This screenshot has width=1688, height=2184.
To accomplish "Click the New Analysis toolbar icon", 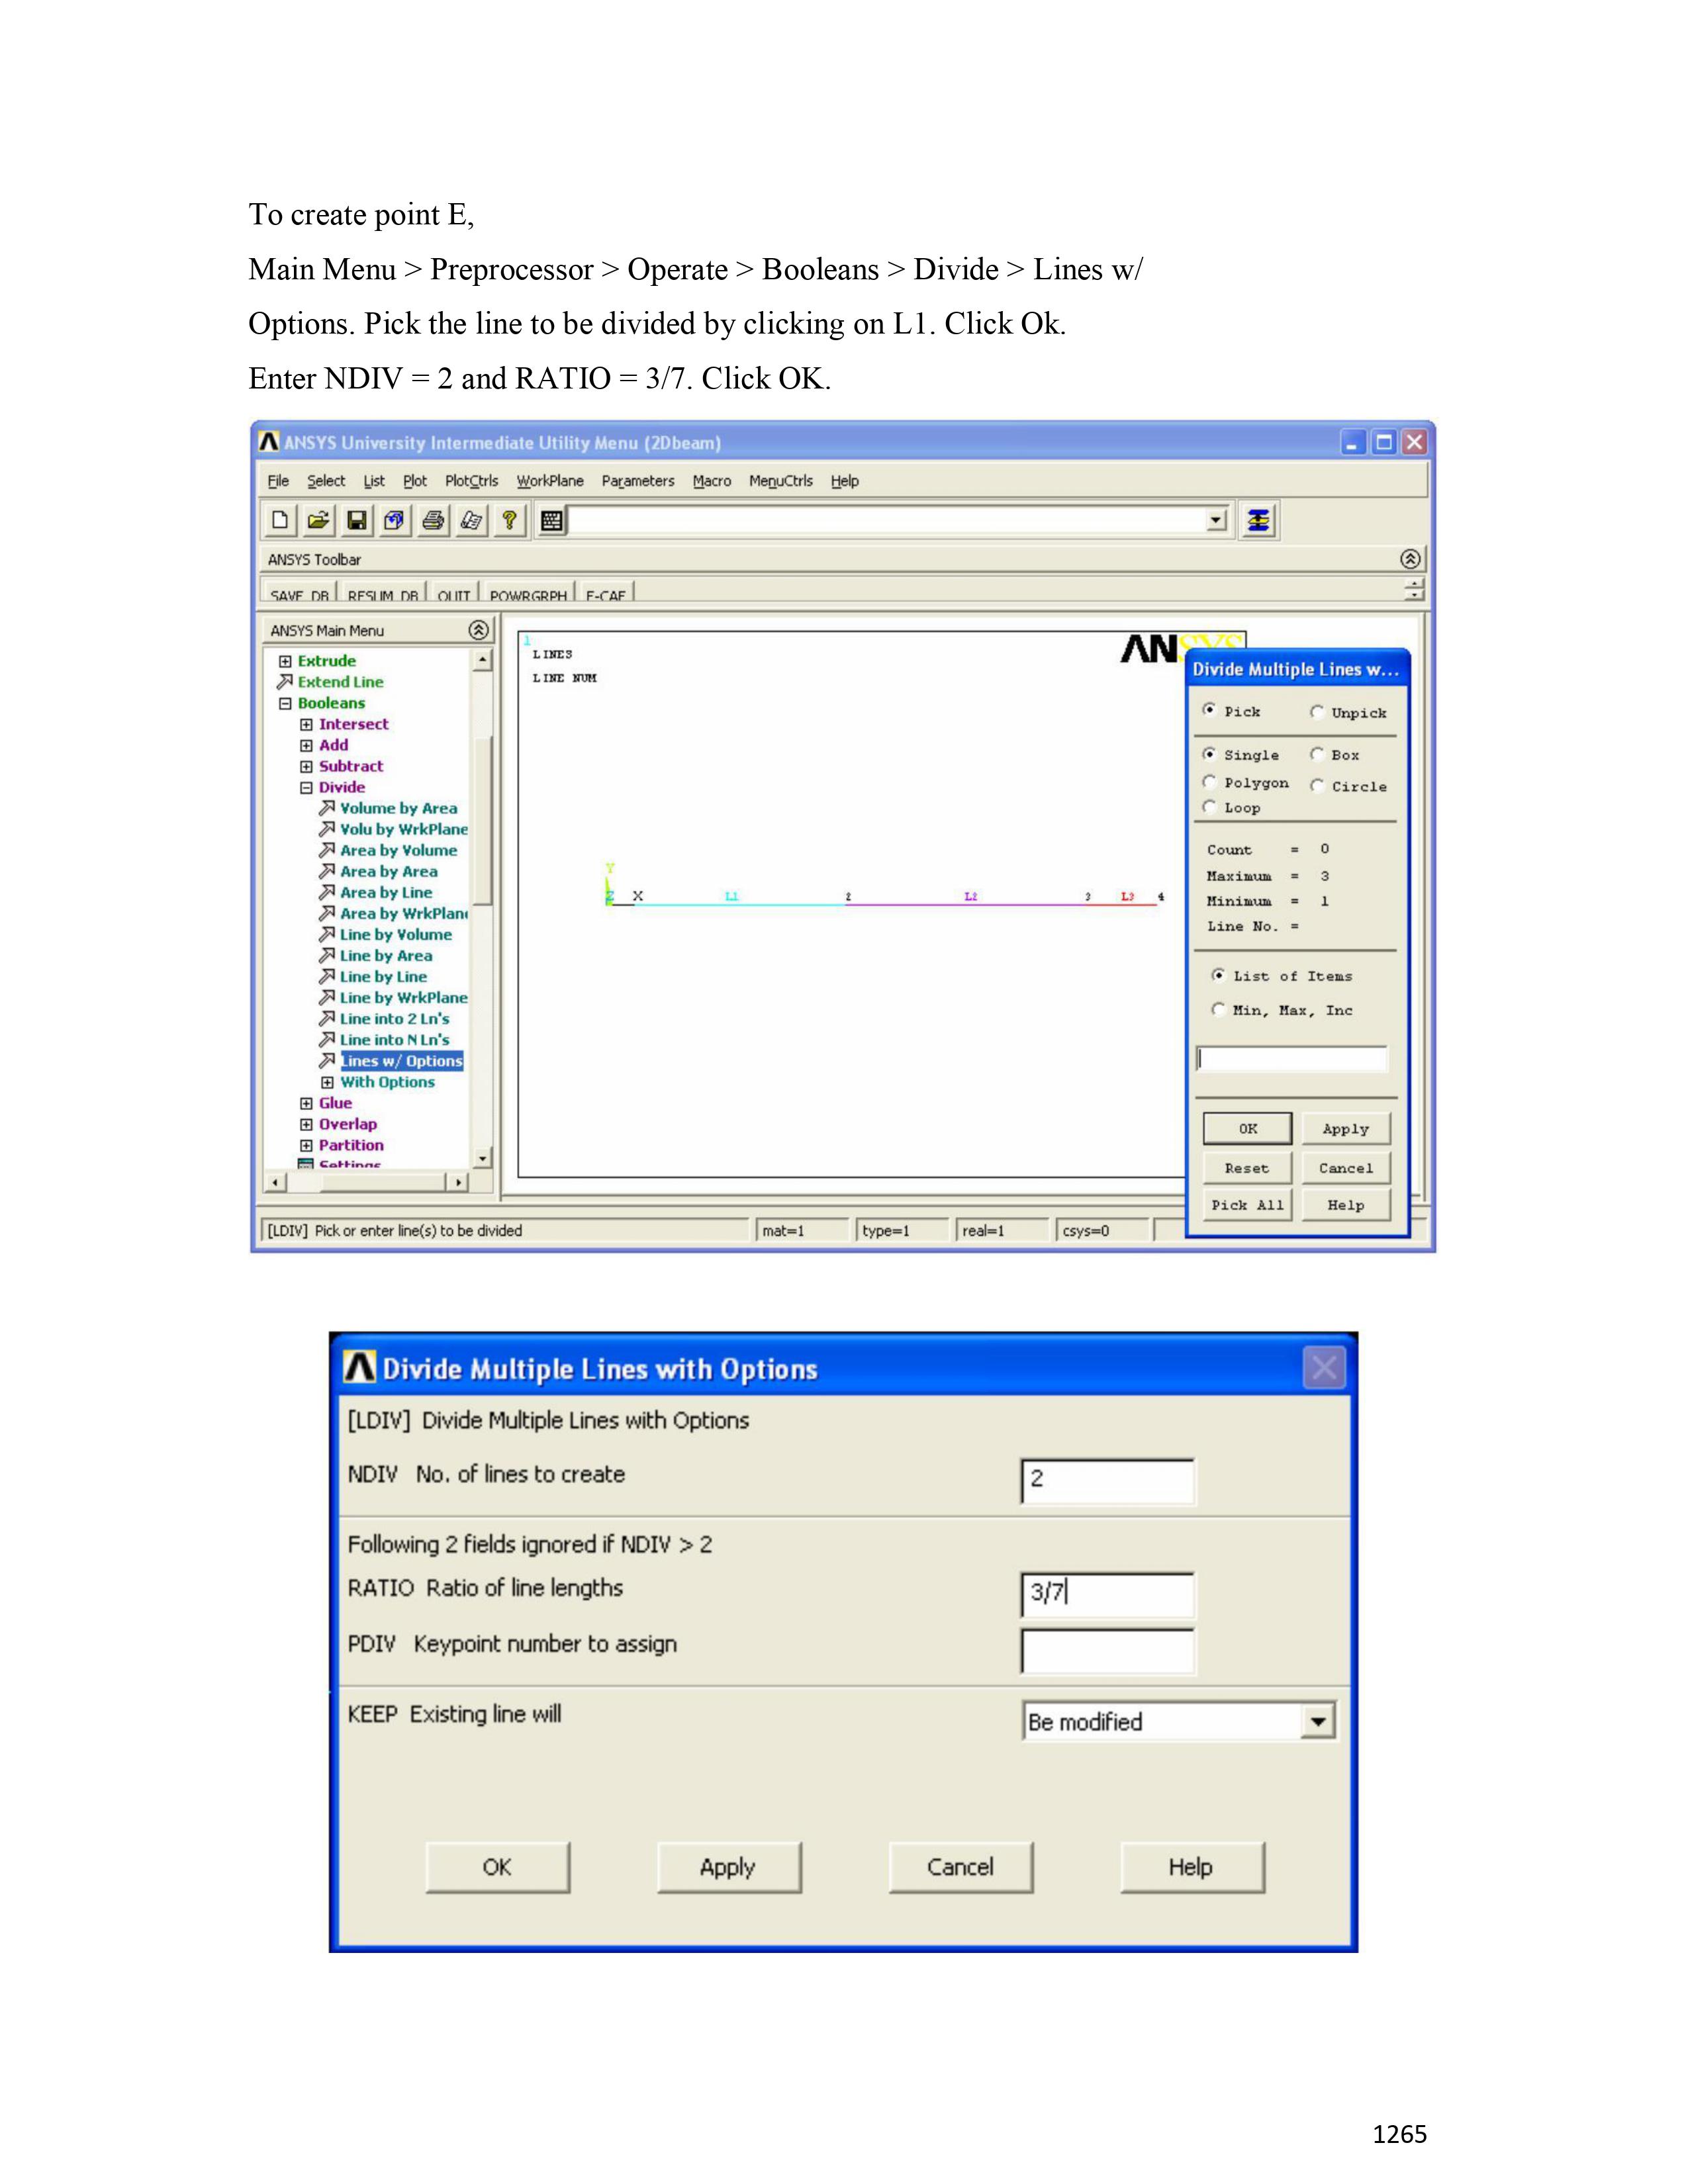I will pyautogui.click(x=280, y=520).
